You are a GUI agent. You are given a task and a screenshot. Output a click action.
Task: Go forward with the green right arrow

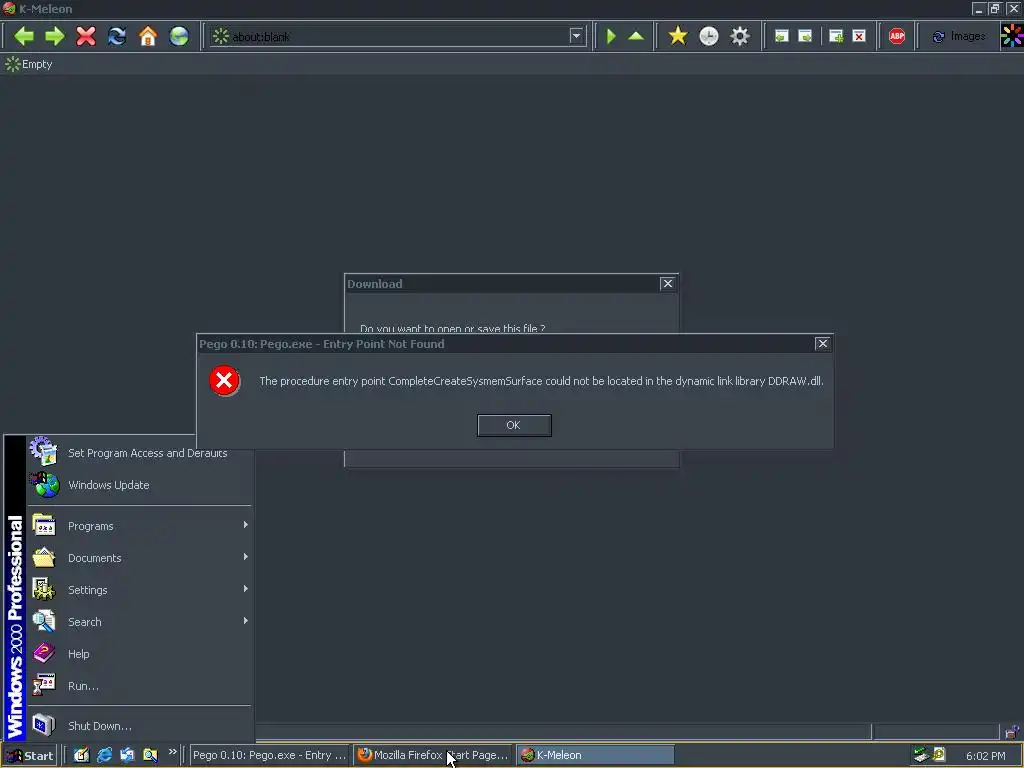coord(55,36)
